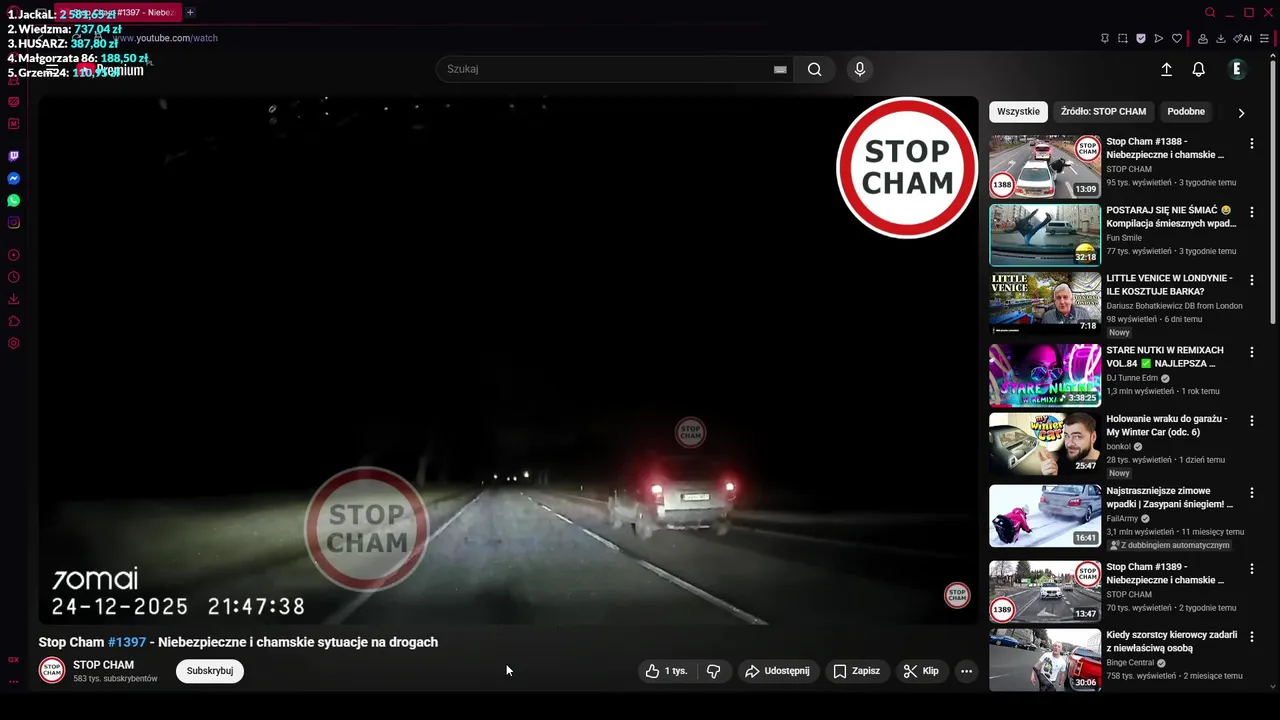Open options menu for POSTARAJ SIĘ NIE ŚMIAĆ
The width and height of the screenshot is (1280, 720).
pos(1251,213)
